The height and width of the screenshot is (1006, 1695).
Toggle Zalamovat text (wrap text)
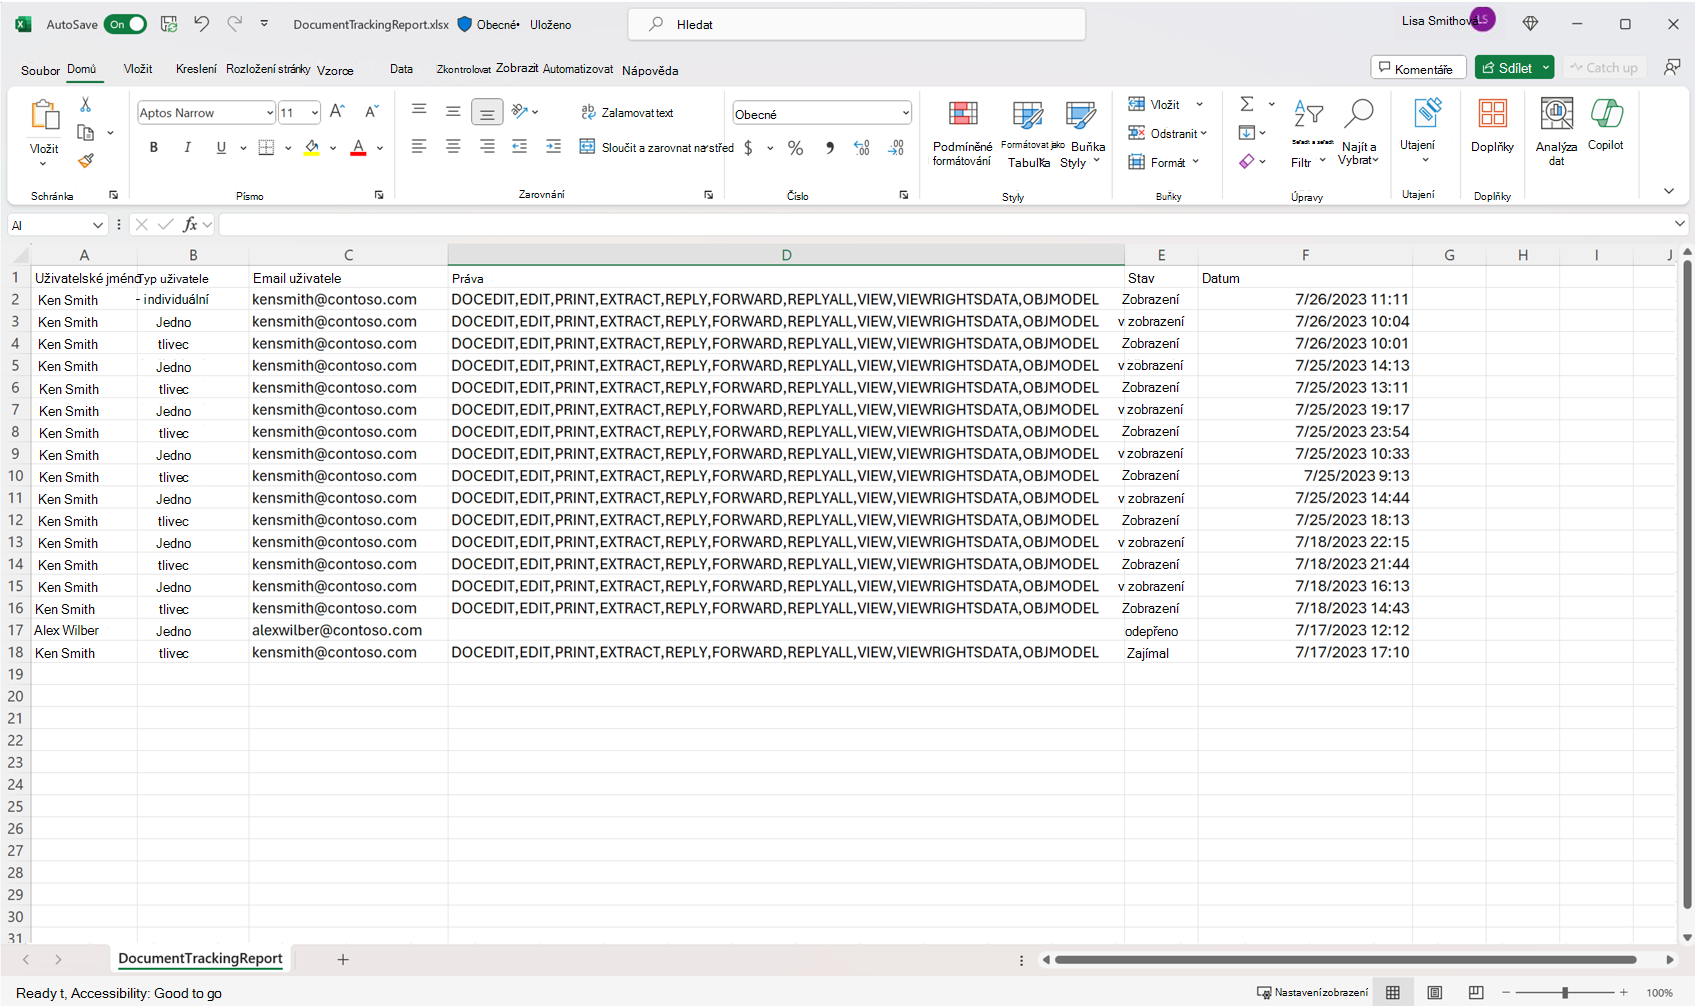pyautogui.click(x=627, y=113)
